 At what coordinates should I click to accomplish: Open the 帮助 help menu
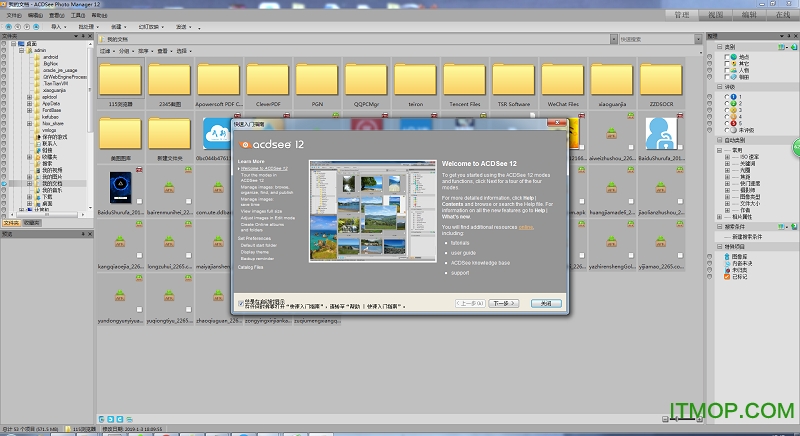pos(99,15)
